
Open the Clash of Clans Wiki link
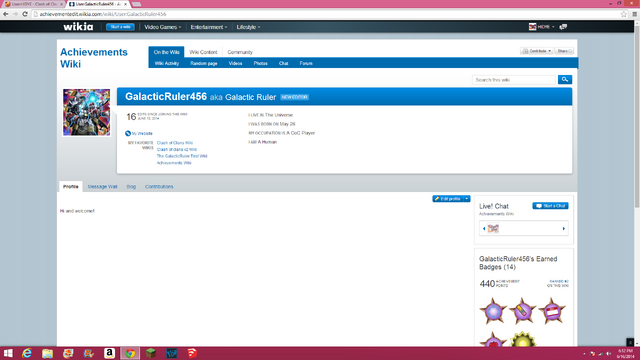[175, 143]
